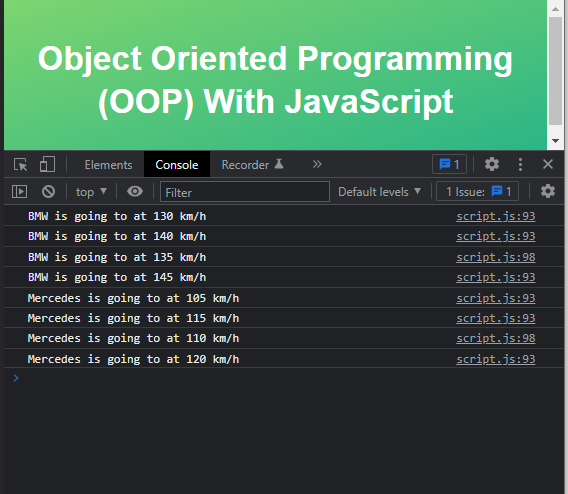
Task: Click the page vertical scrollbar thumb
Action: pos(555,71)
